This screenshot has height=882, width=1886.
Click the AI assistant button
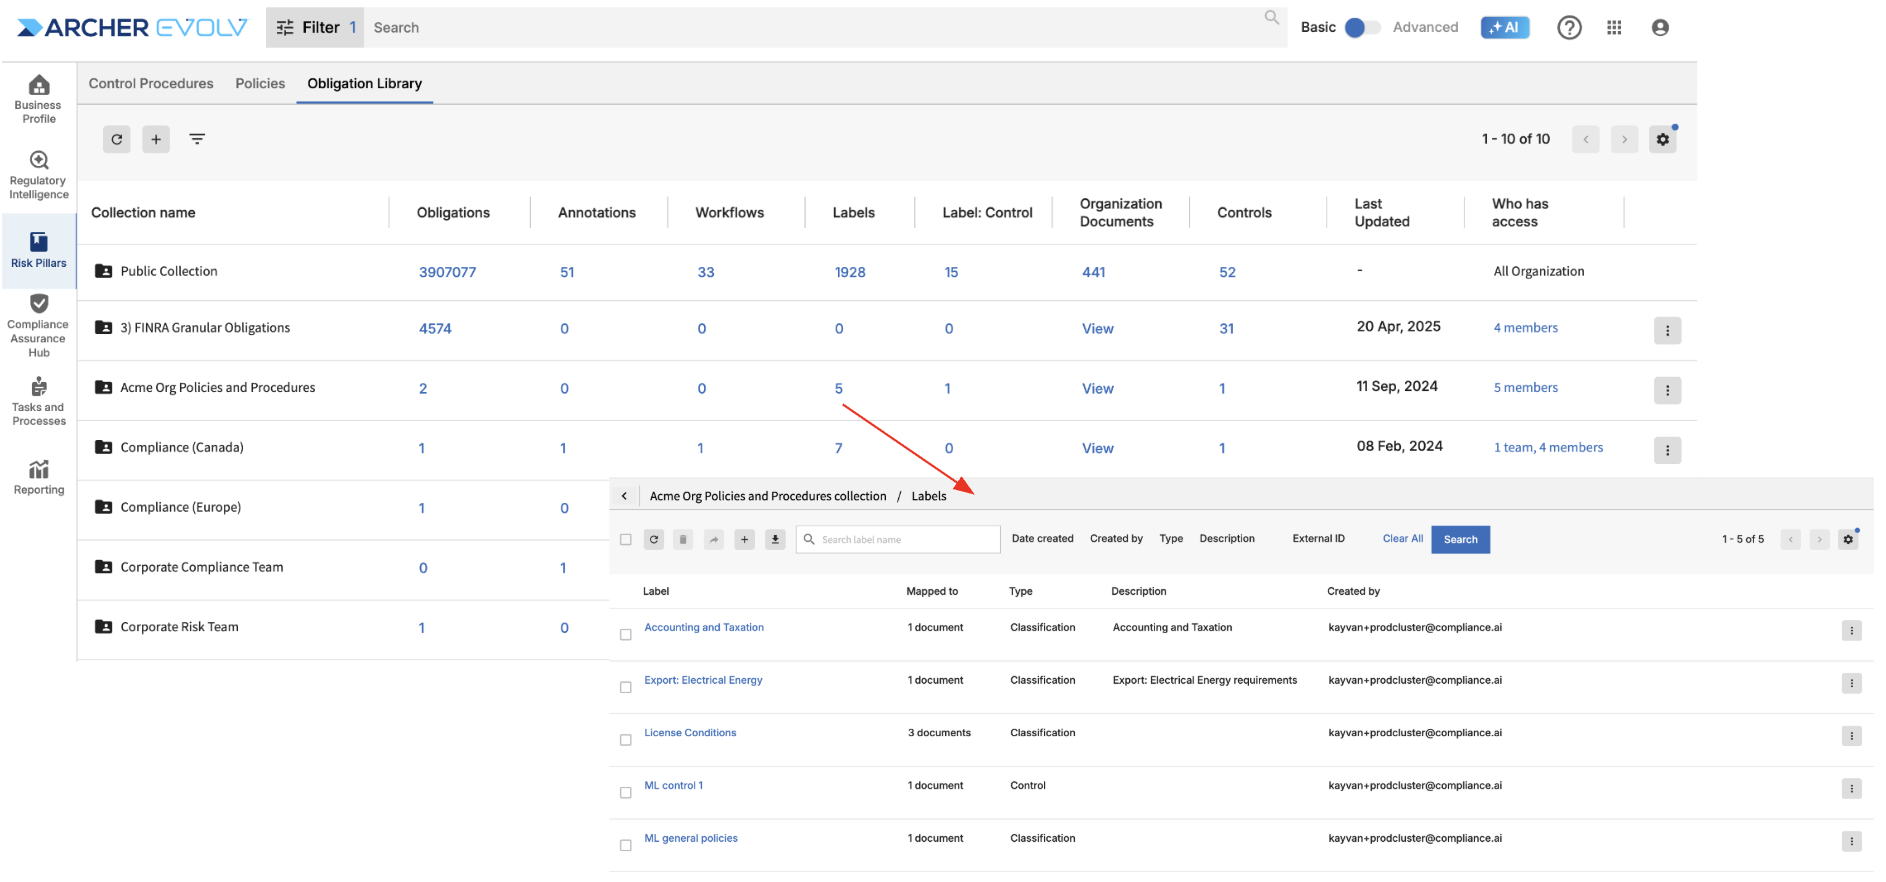[1504, 28]
